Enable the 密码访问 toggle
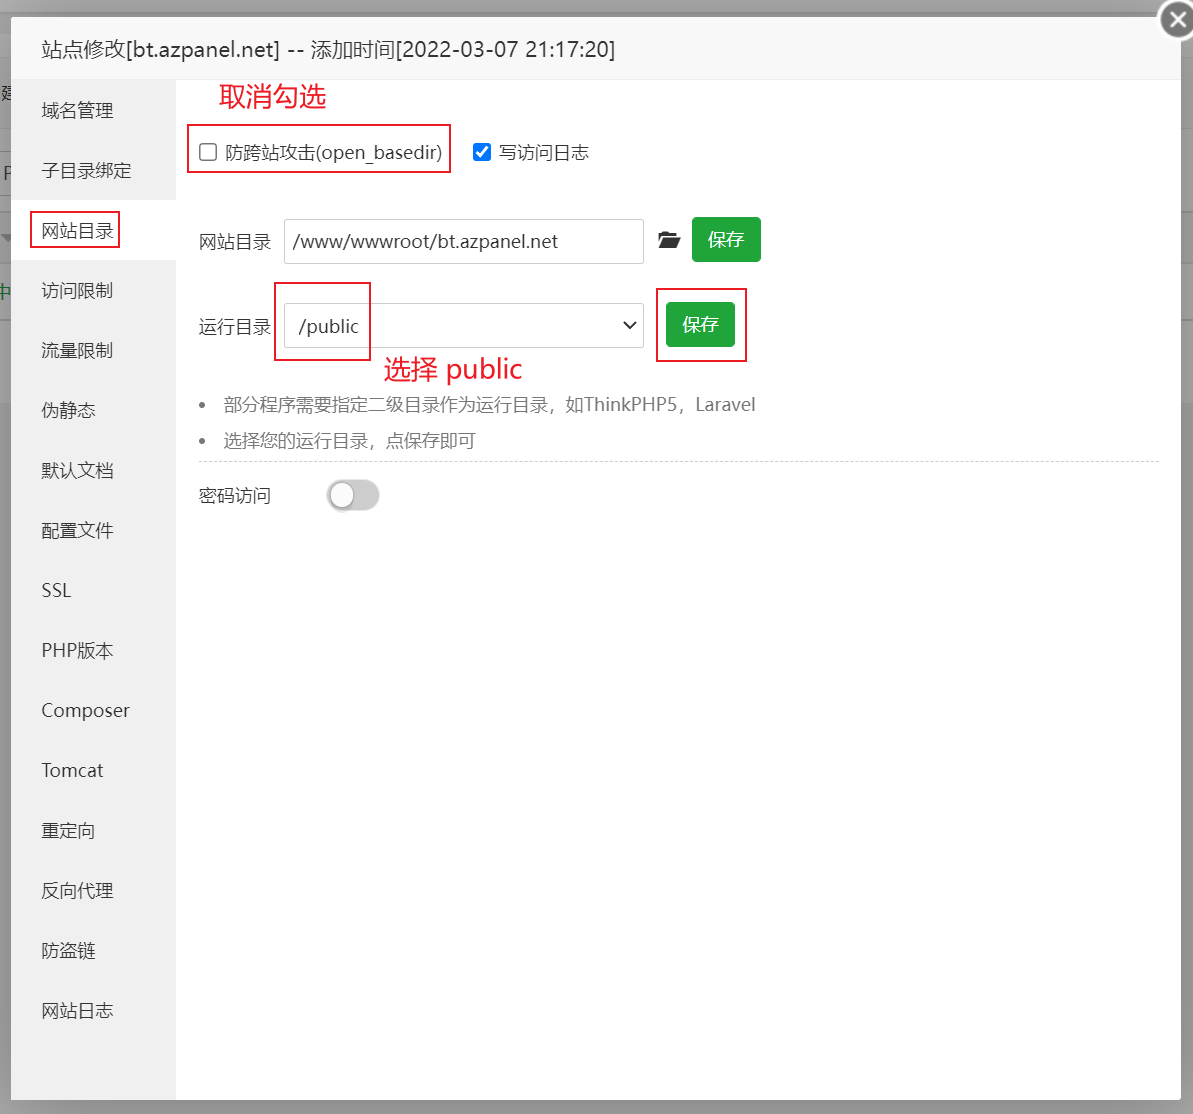The image size is (1193, 1114). click(x=352, y=495)
